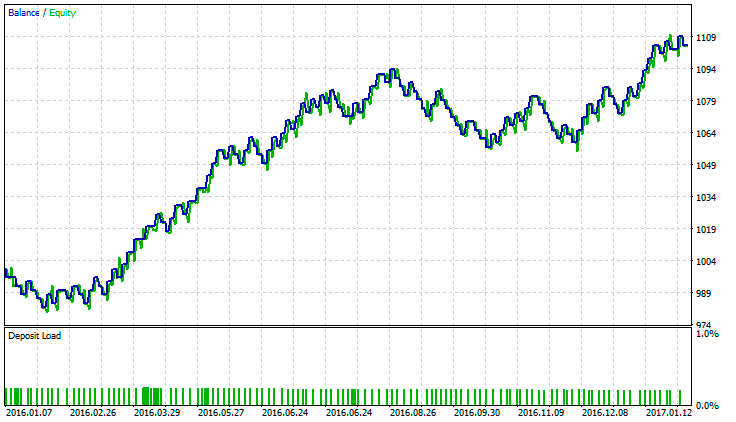This screenshot has width=736, height=422.
Task: Select the 2016.02.26 date label
Action: 93,413
